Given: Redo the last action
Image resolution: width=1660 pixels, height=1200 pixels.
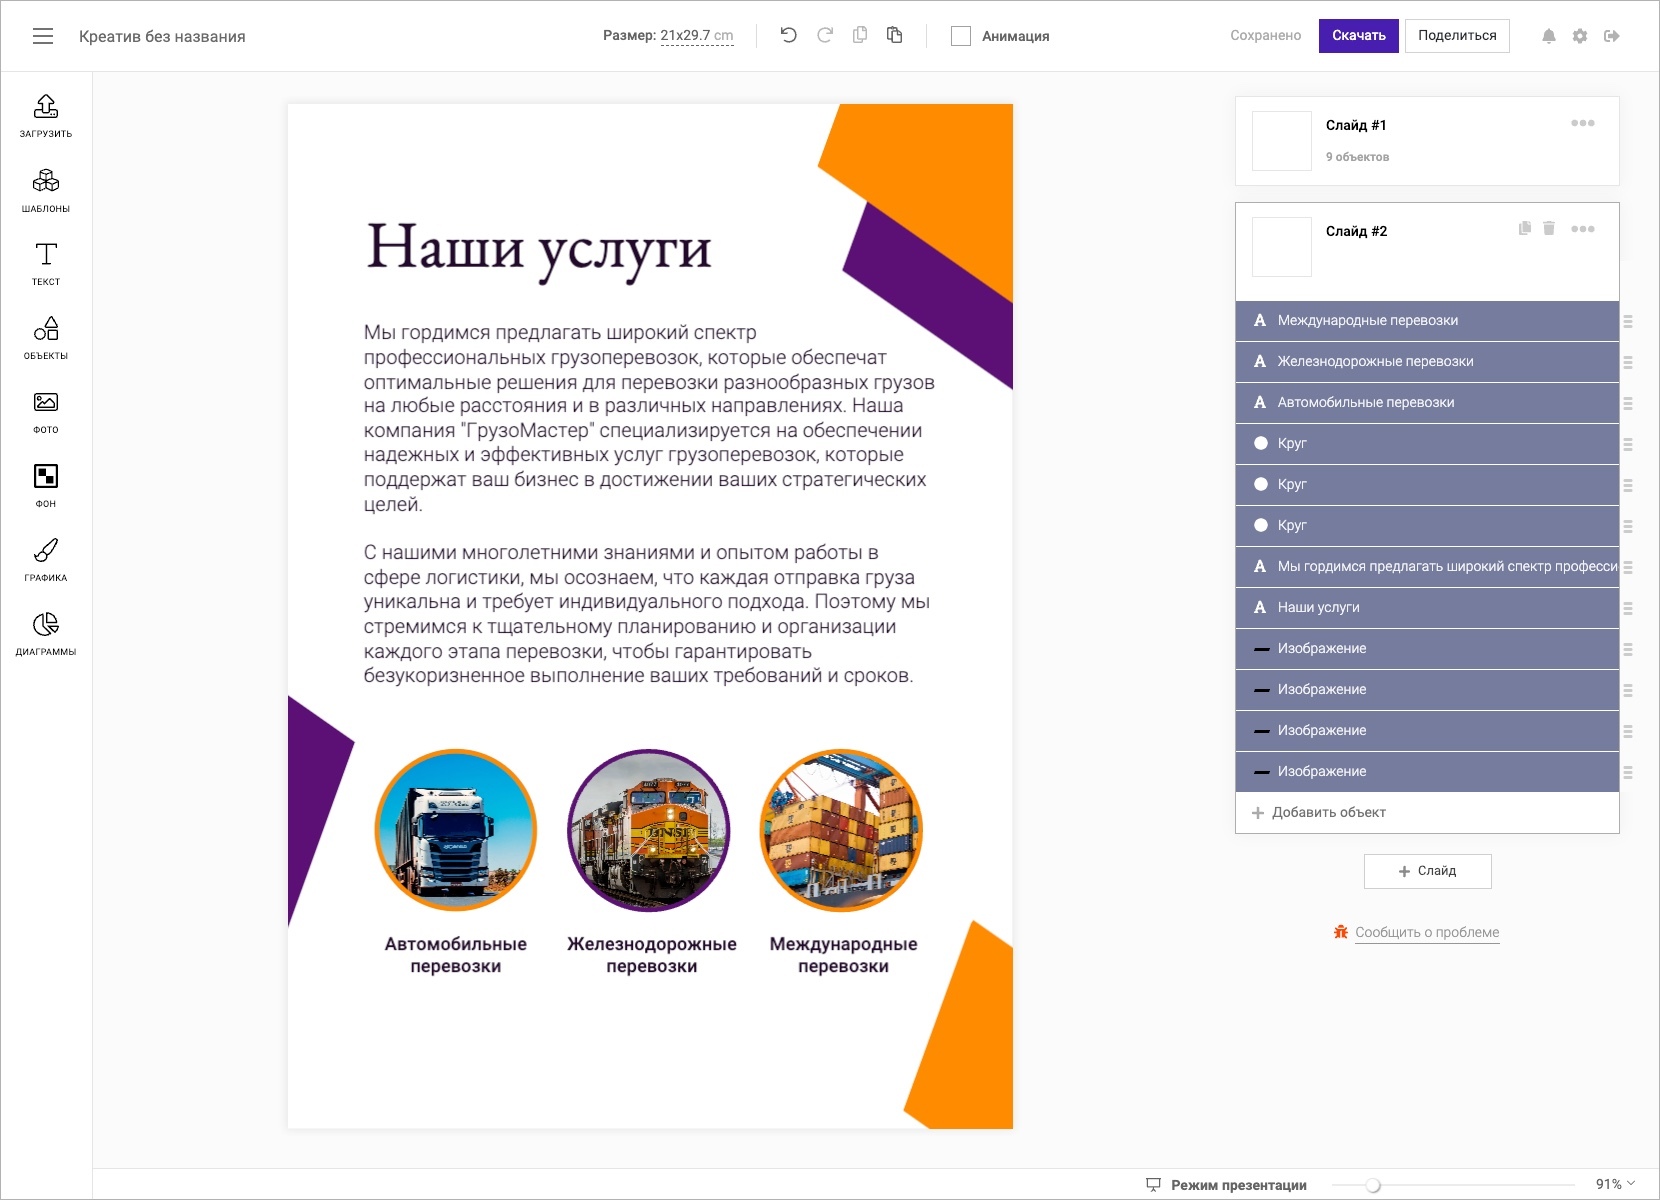Looking at the screenshot, I should pos(825,35).
